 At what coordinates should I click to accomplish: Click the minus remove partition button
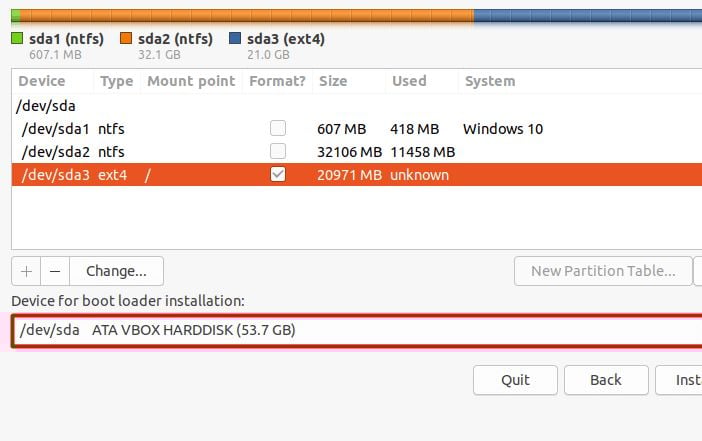[x=54, y=271]
